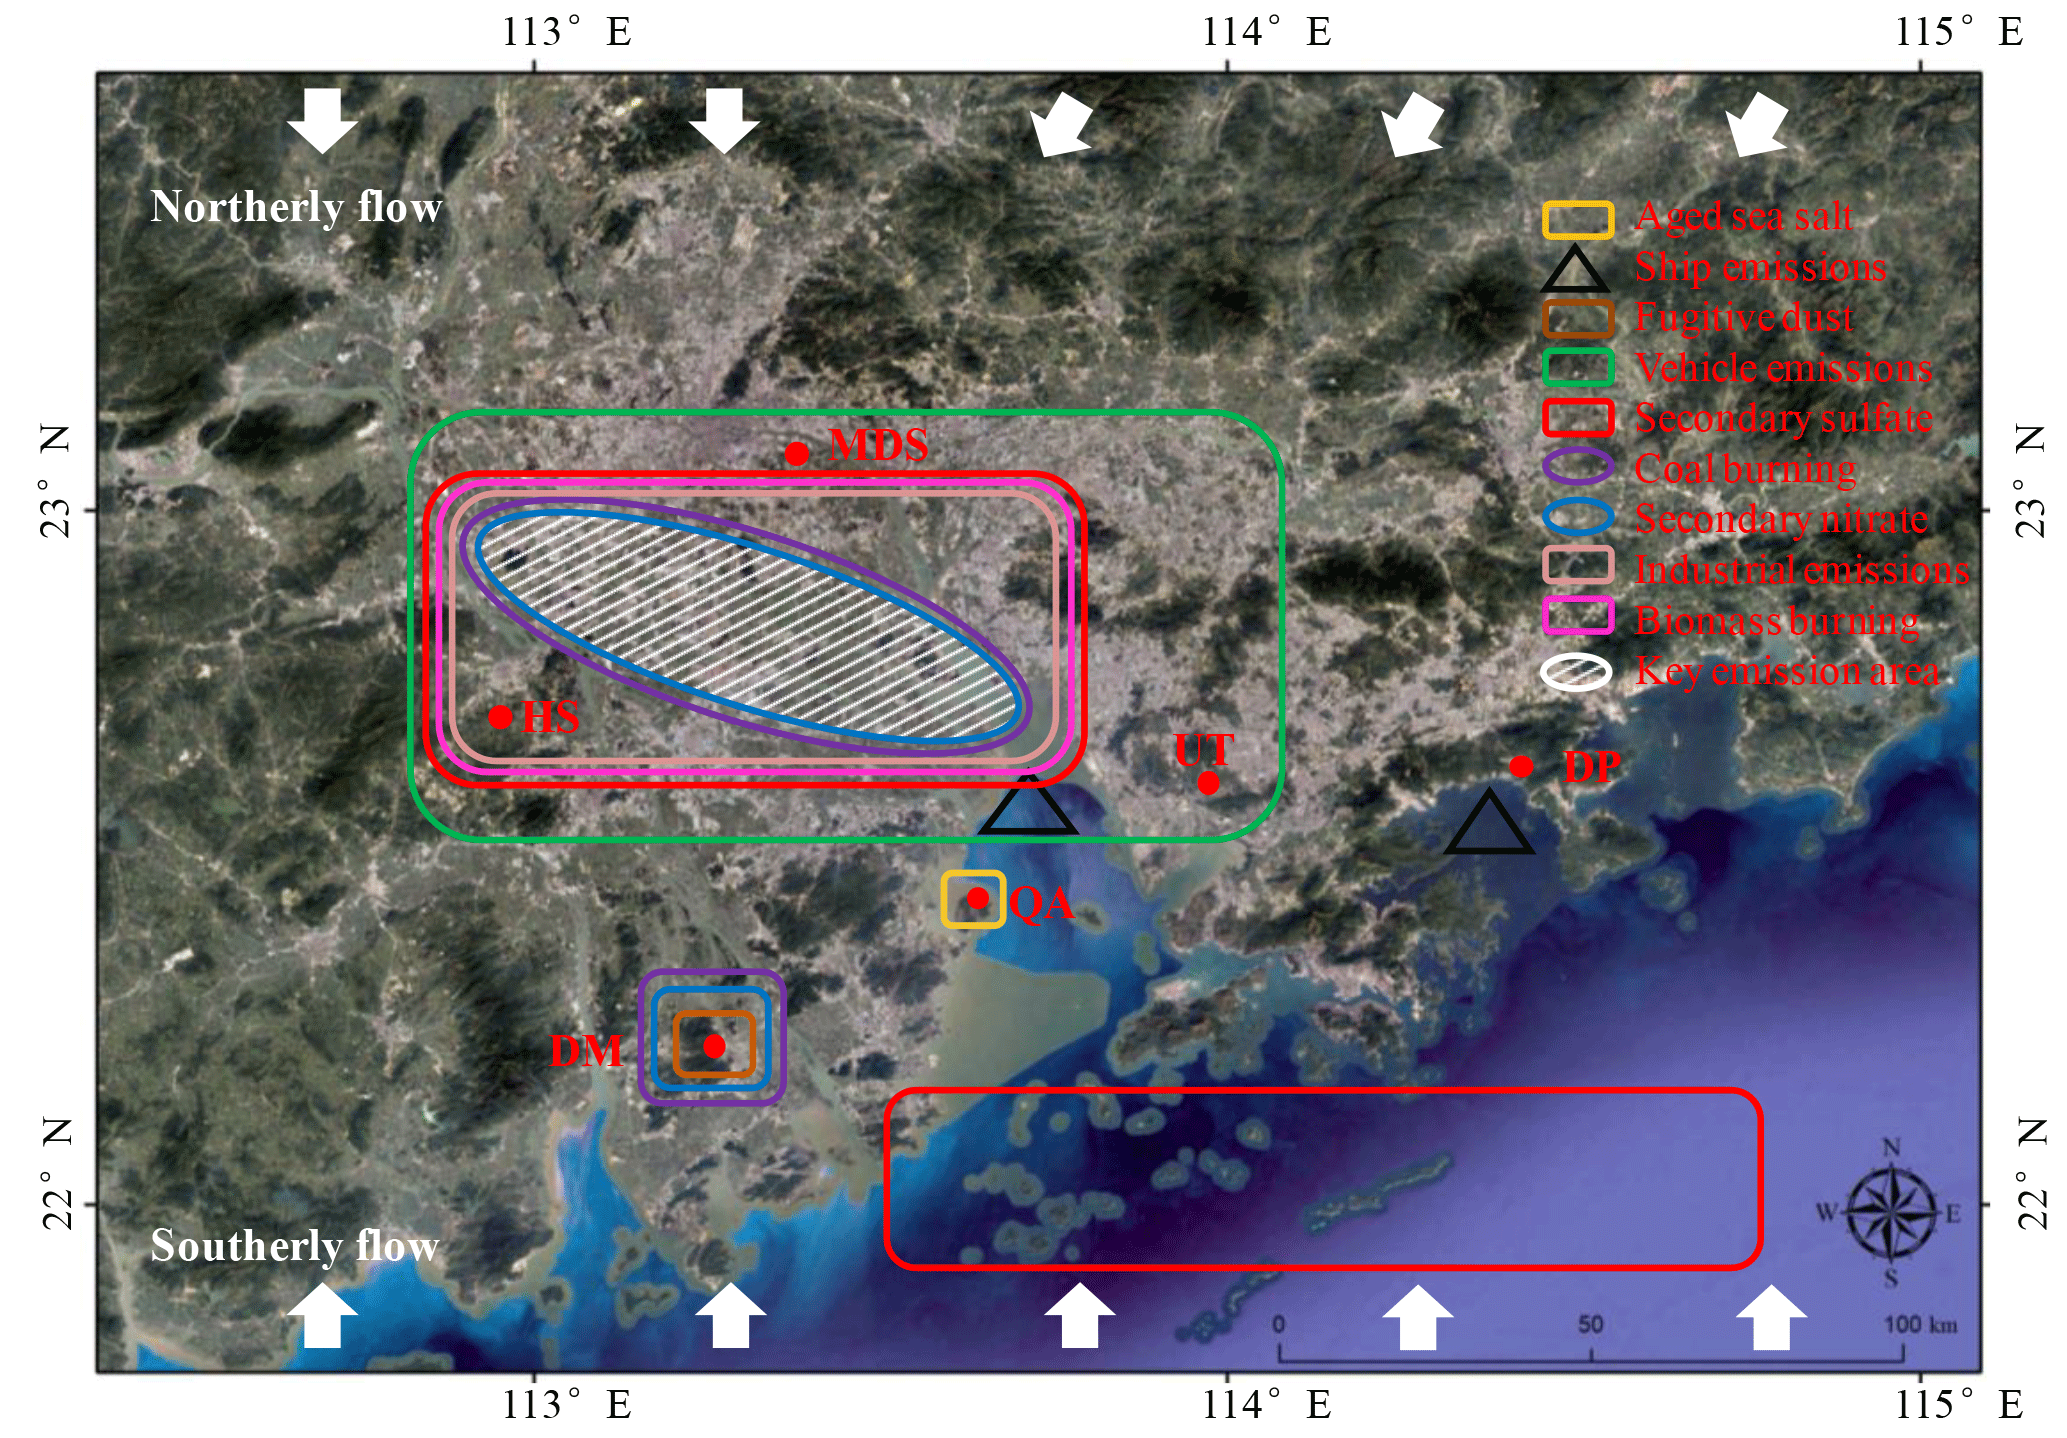Click the Industrial emissions legend box

1578,566
